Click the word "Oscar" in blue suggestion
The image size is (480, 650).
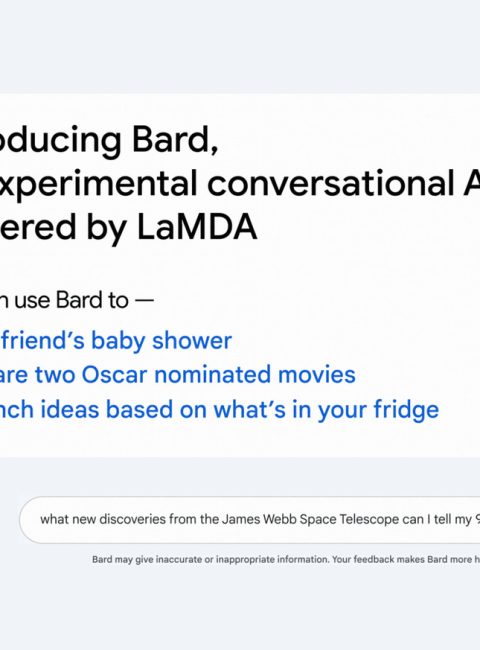pyautogui.click(x=114, y=375)
